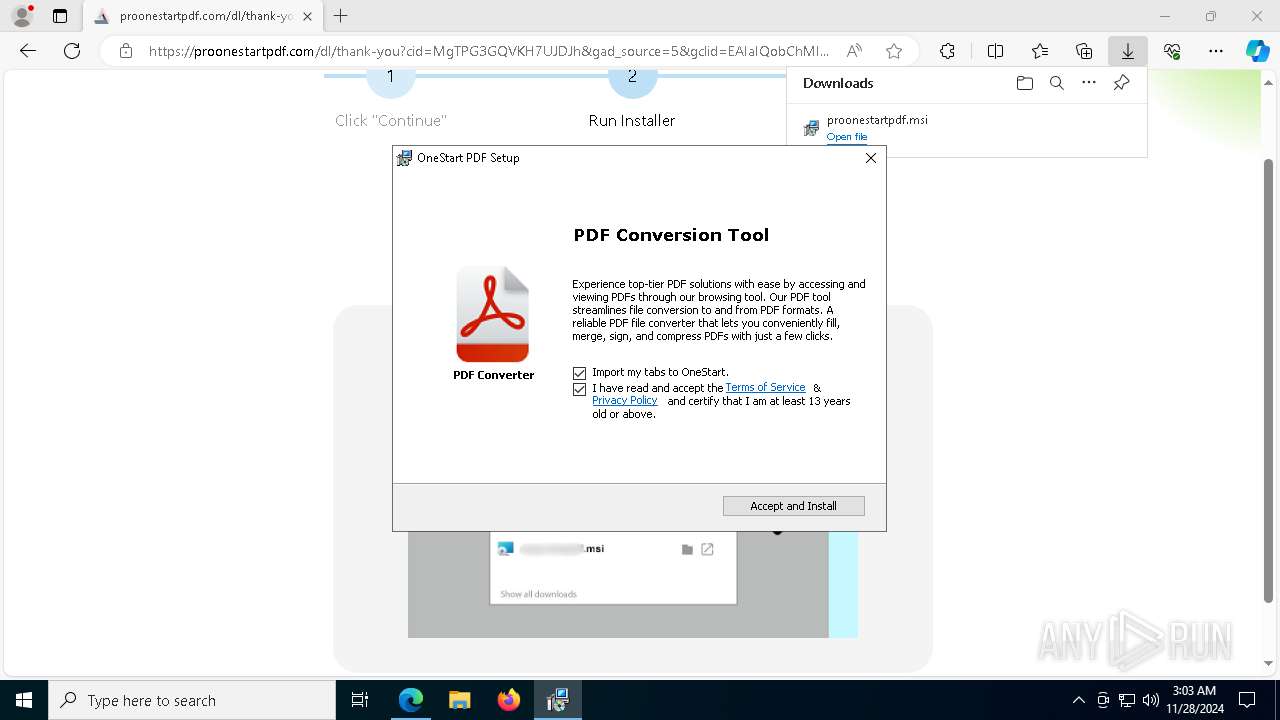Open the Windows Start menu
The height and width of the screenshot is (720, 1280).
tap(24, 700)
